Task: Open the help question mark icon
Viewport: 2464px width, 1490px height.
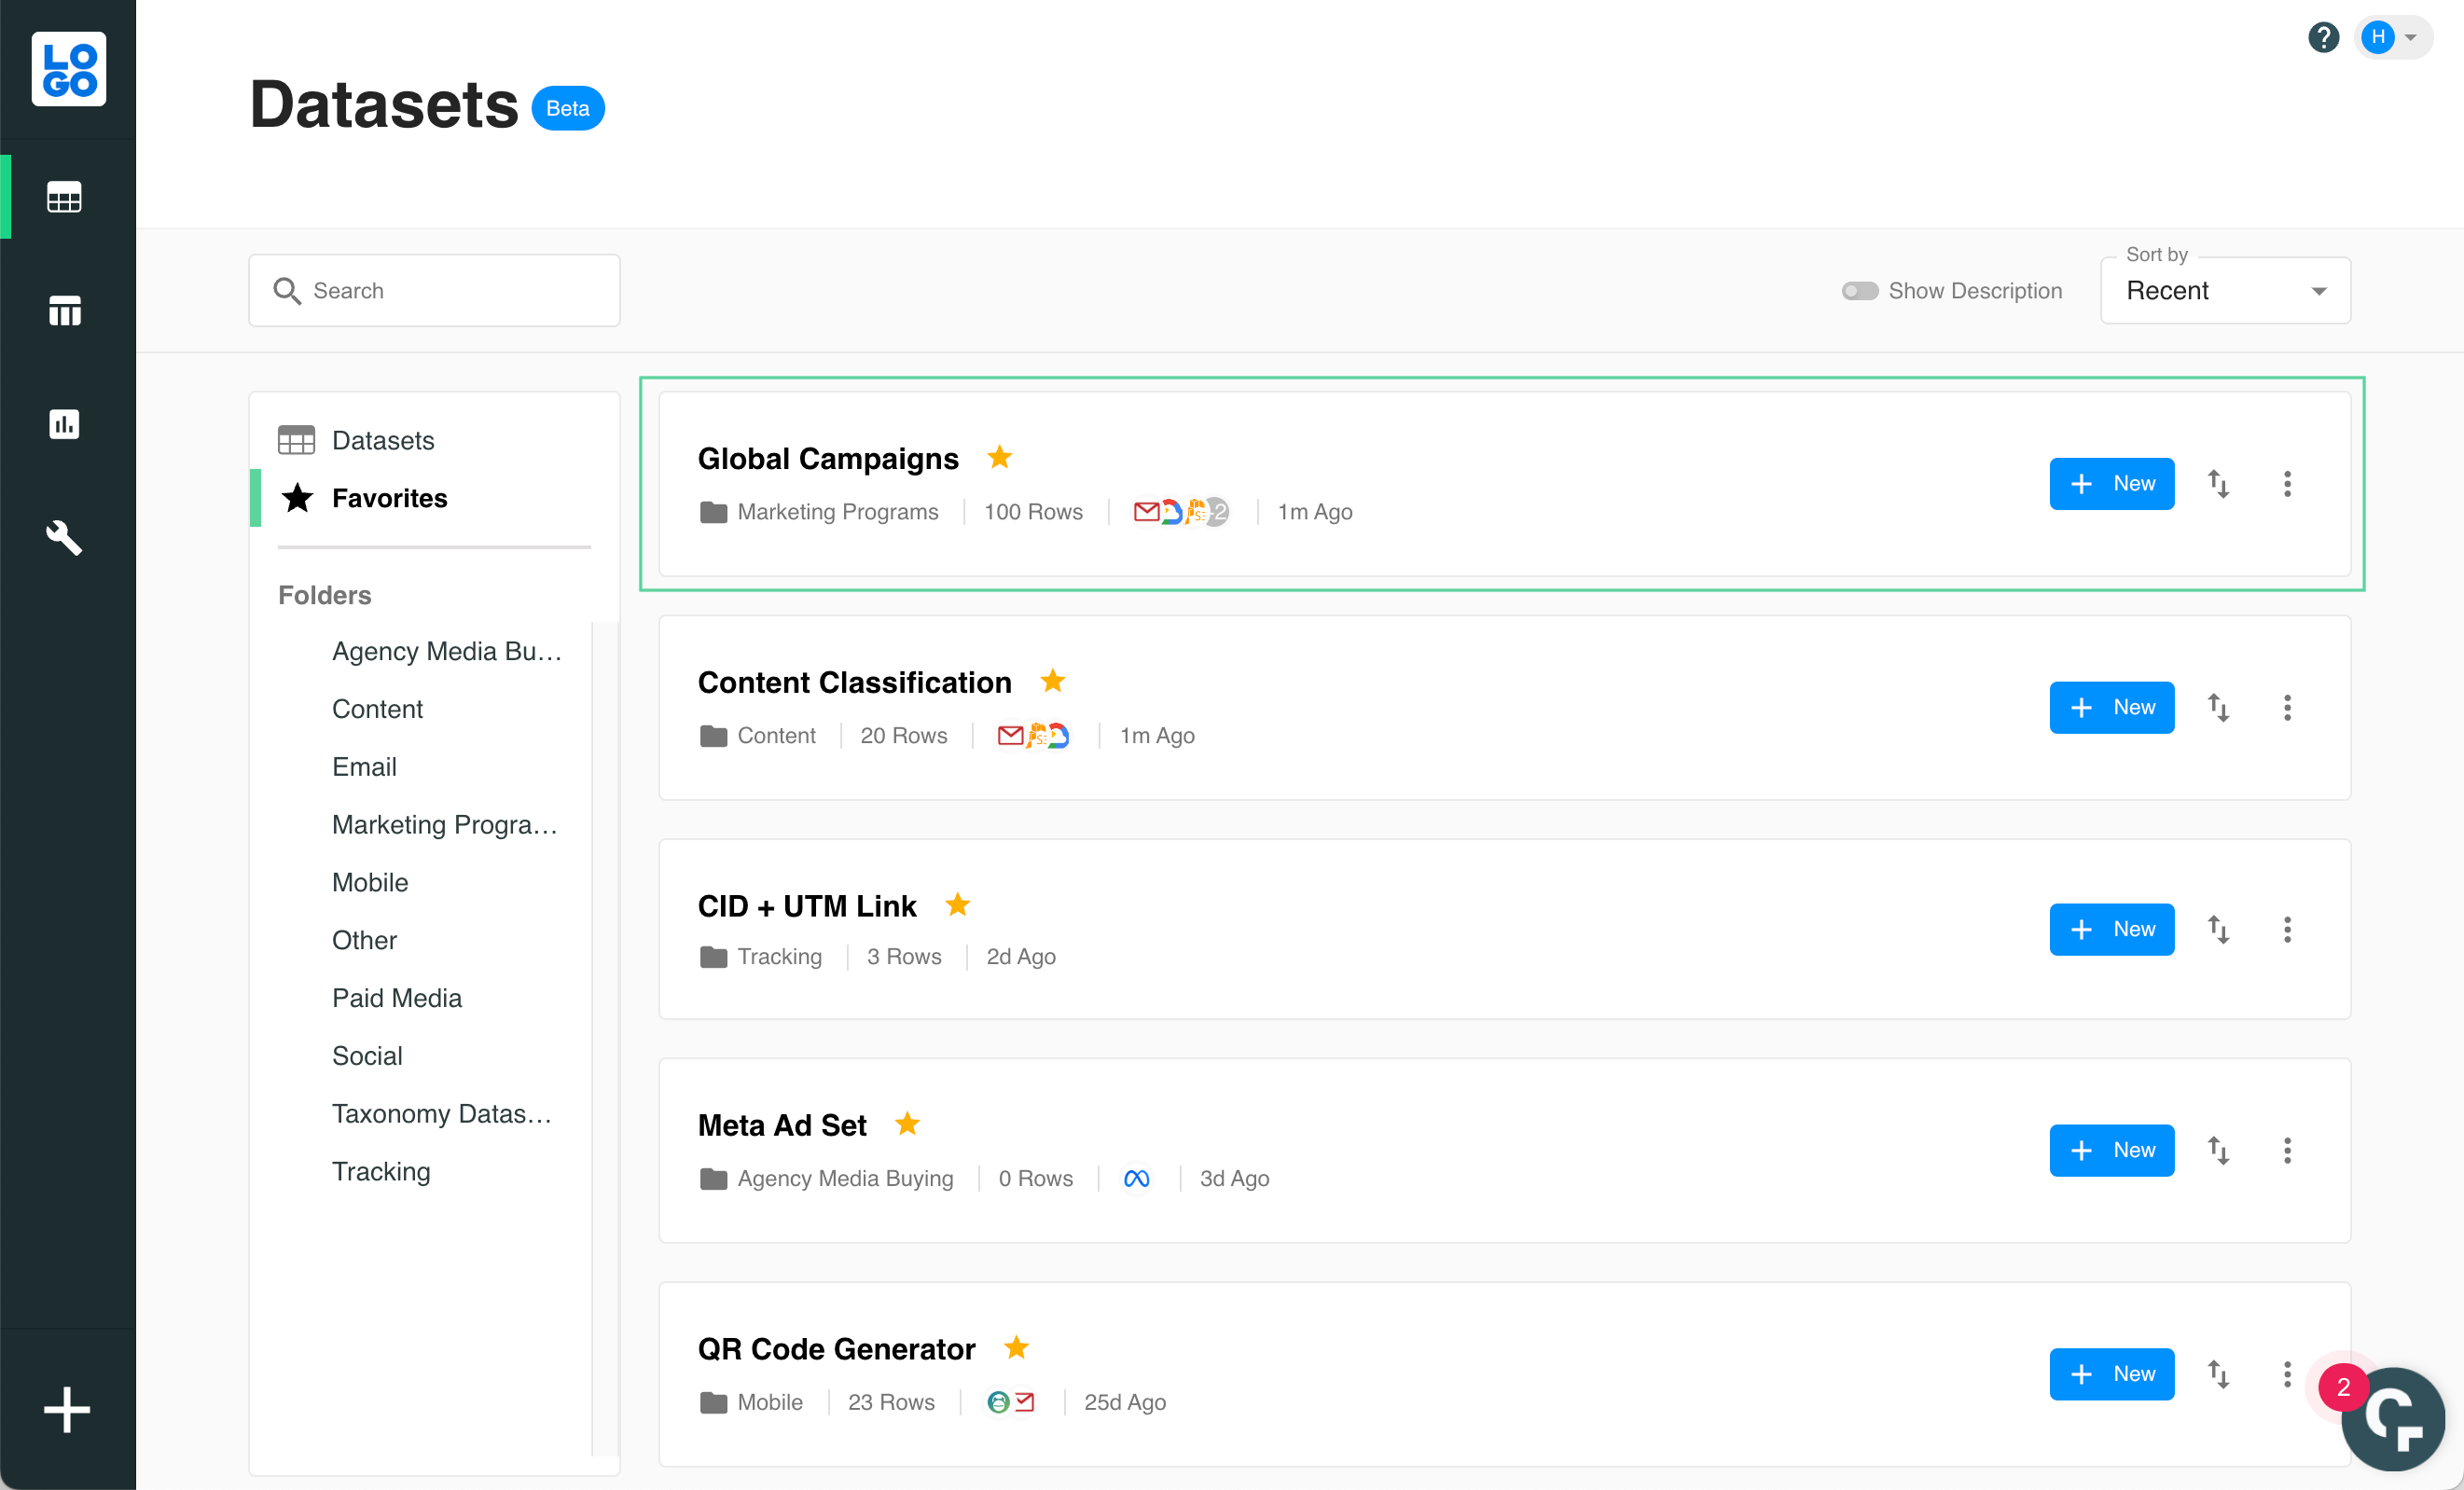Action: click(x=2323, y=37)
